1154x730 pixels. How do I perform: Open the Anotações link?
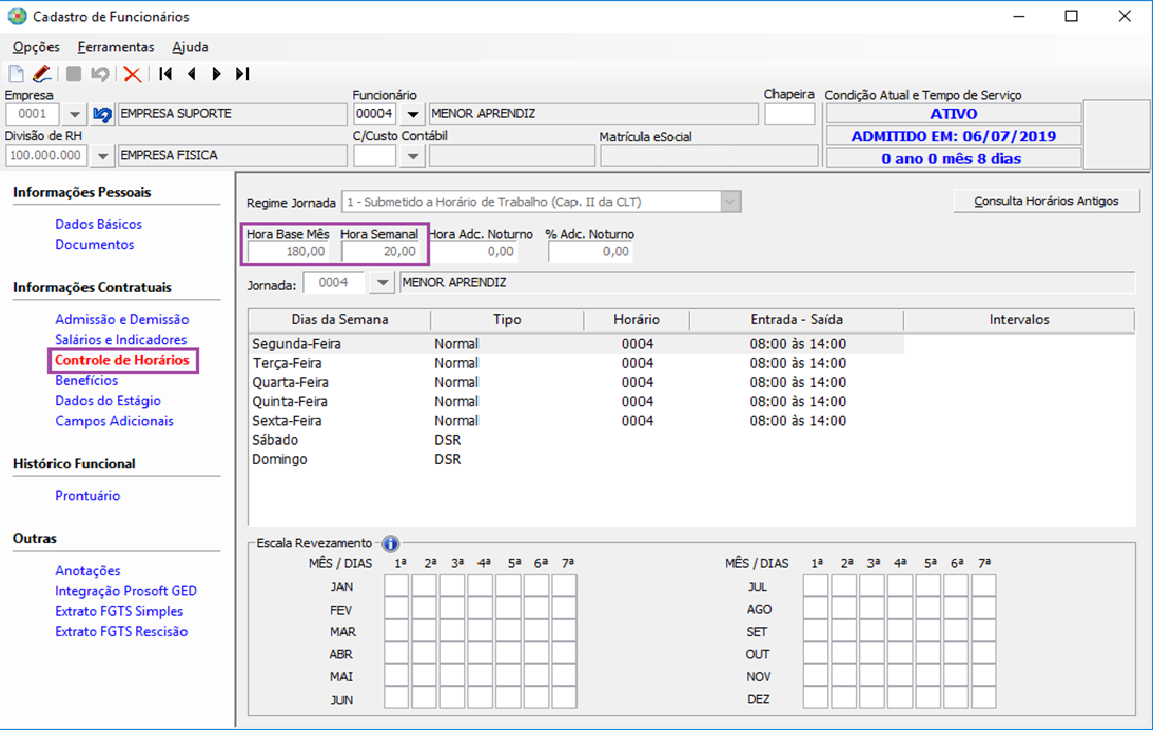click(x=88, y=571)
